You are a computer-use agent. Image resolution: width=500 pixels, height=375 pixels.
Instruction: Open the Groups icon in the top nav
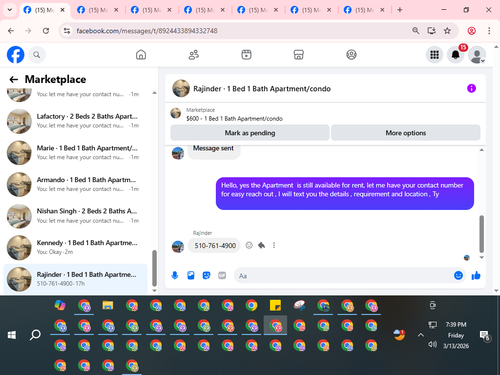coord(351,55)
